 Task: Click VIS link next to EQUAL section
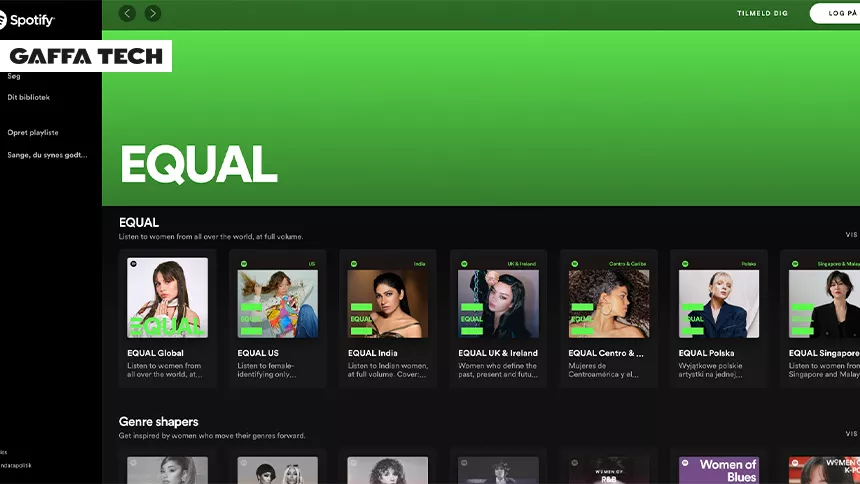851,234
